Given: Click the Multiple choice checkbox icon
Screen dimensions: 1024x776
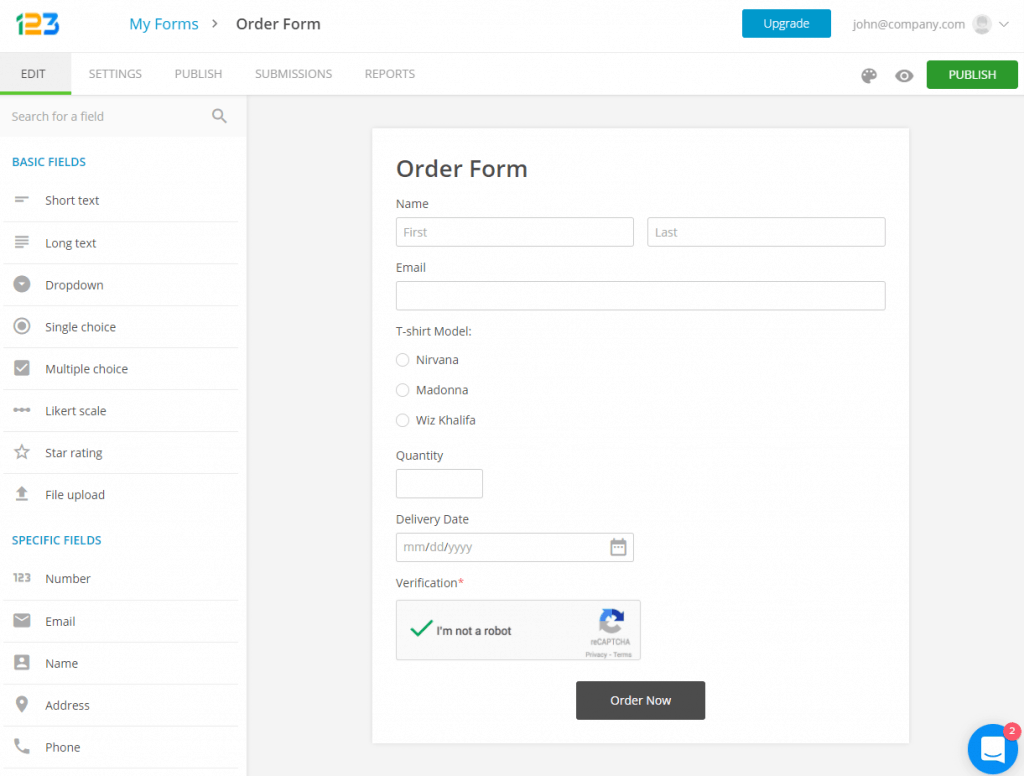Looking at the screenshot, I should pyautogui.click(x=22, y=368).
